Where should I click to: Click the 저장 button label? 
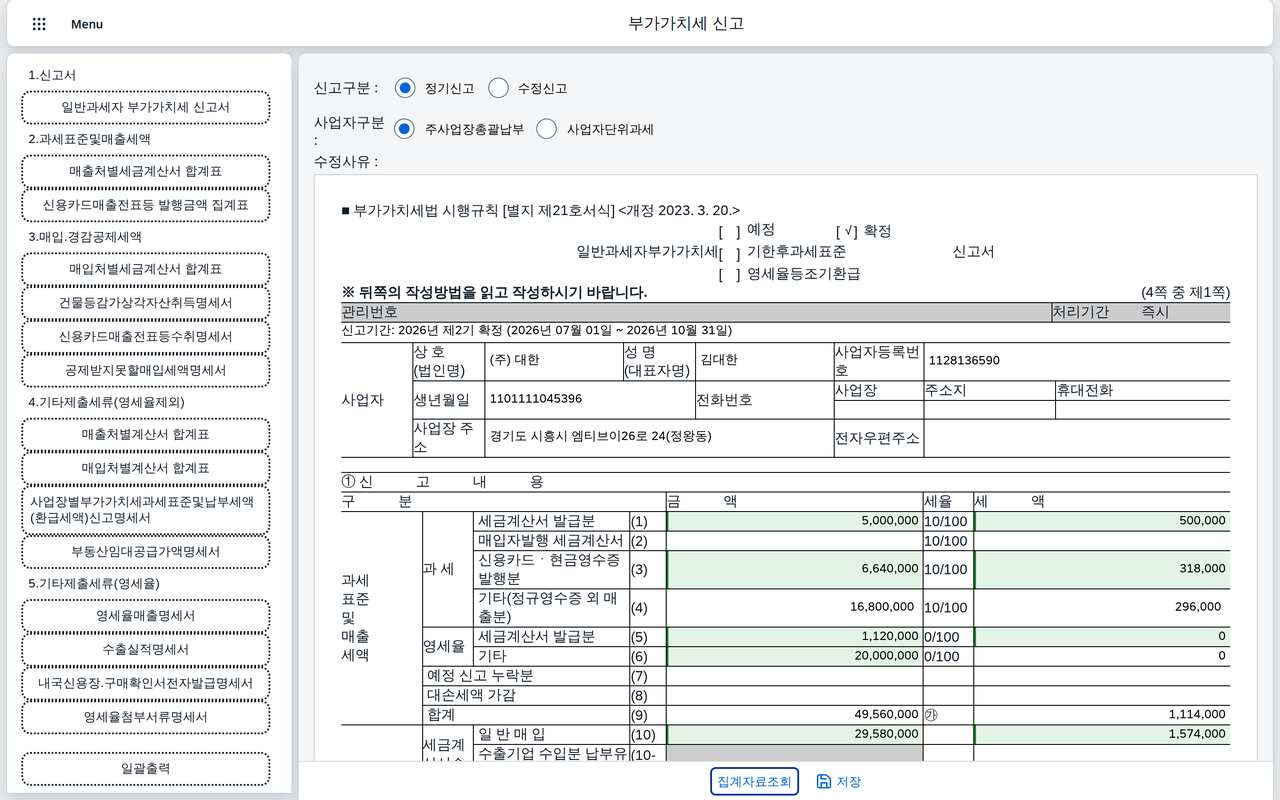[x=849, y=782]
